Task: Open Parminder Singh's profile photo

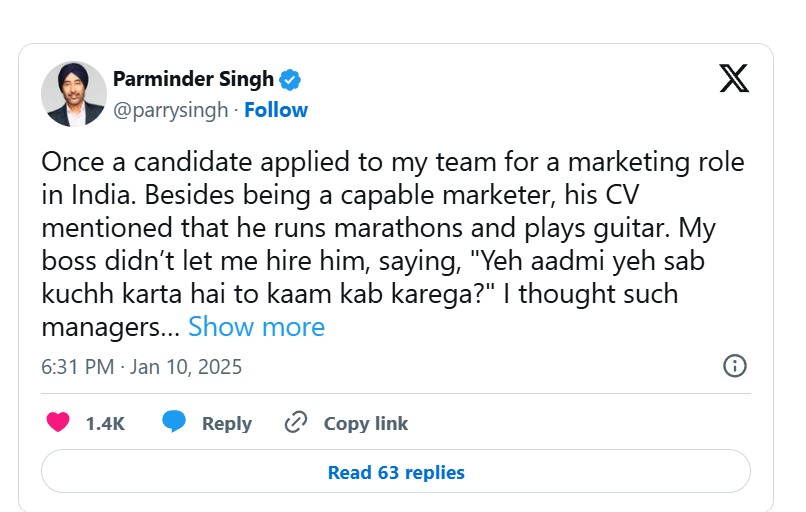Action: click(73, 93)
